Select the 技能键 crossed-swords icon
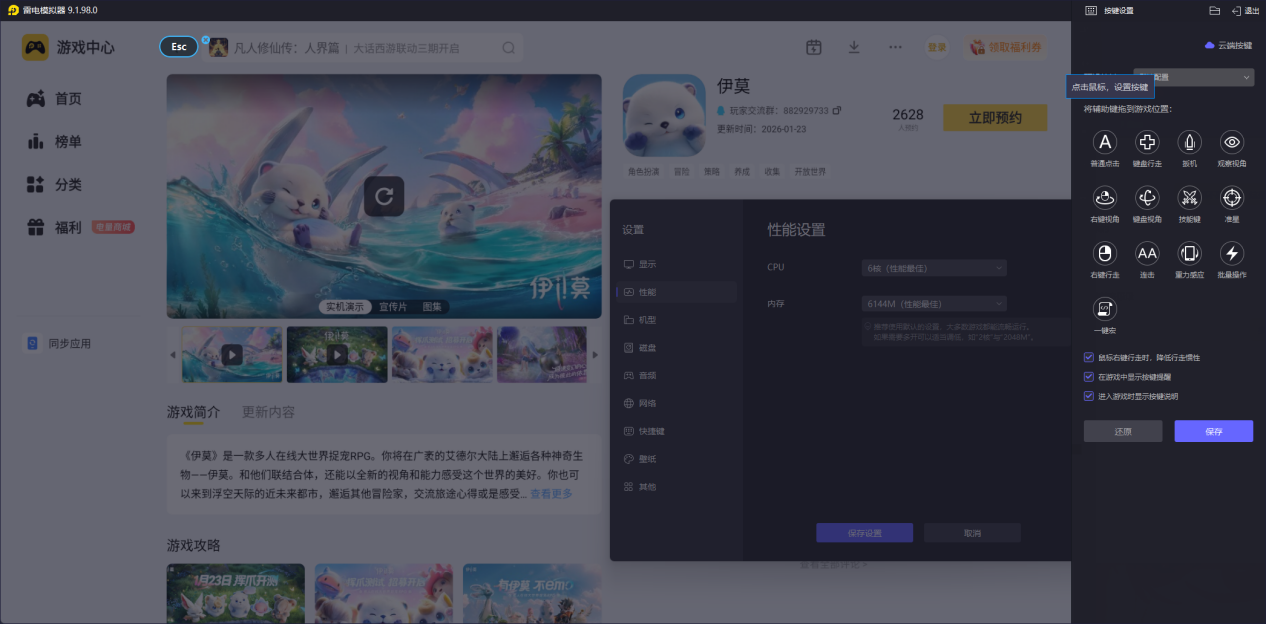Image resolution: width=1266 pixels, height=624 pixels. tap(1189, 198)
